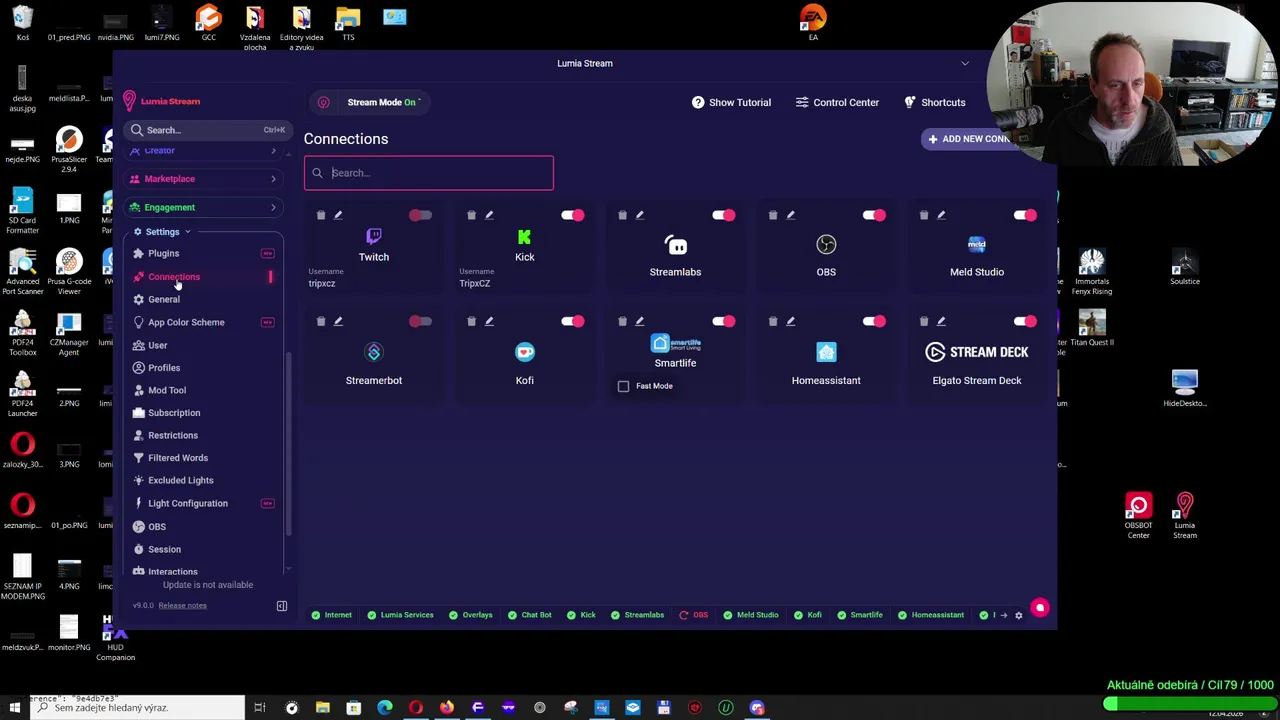1280x720 pixels.
Task: Edit the Streamerbot connection
Action: tap(338, 321)
